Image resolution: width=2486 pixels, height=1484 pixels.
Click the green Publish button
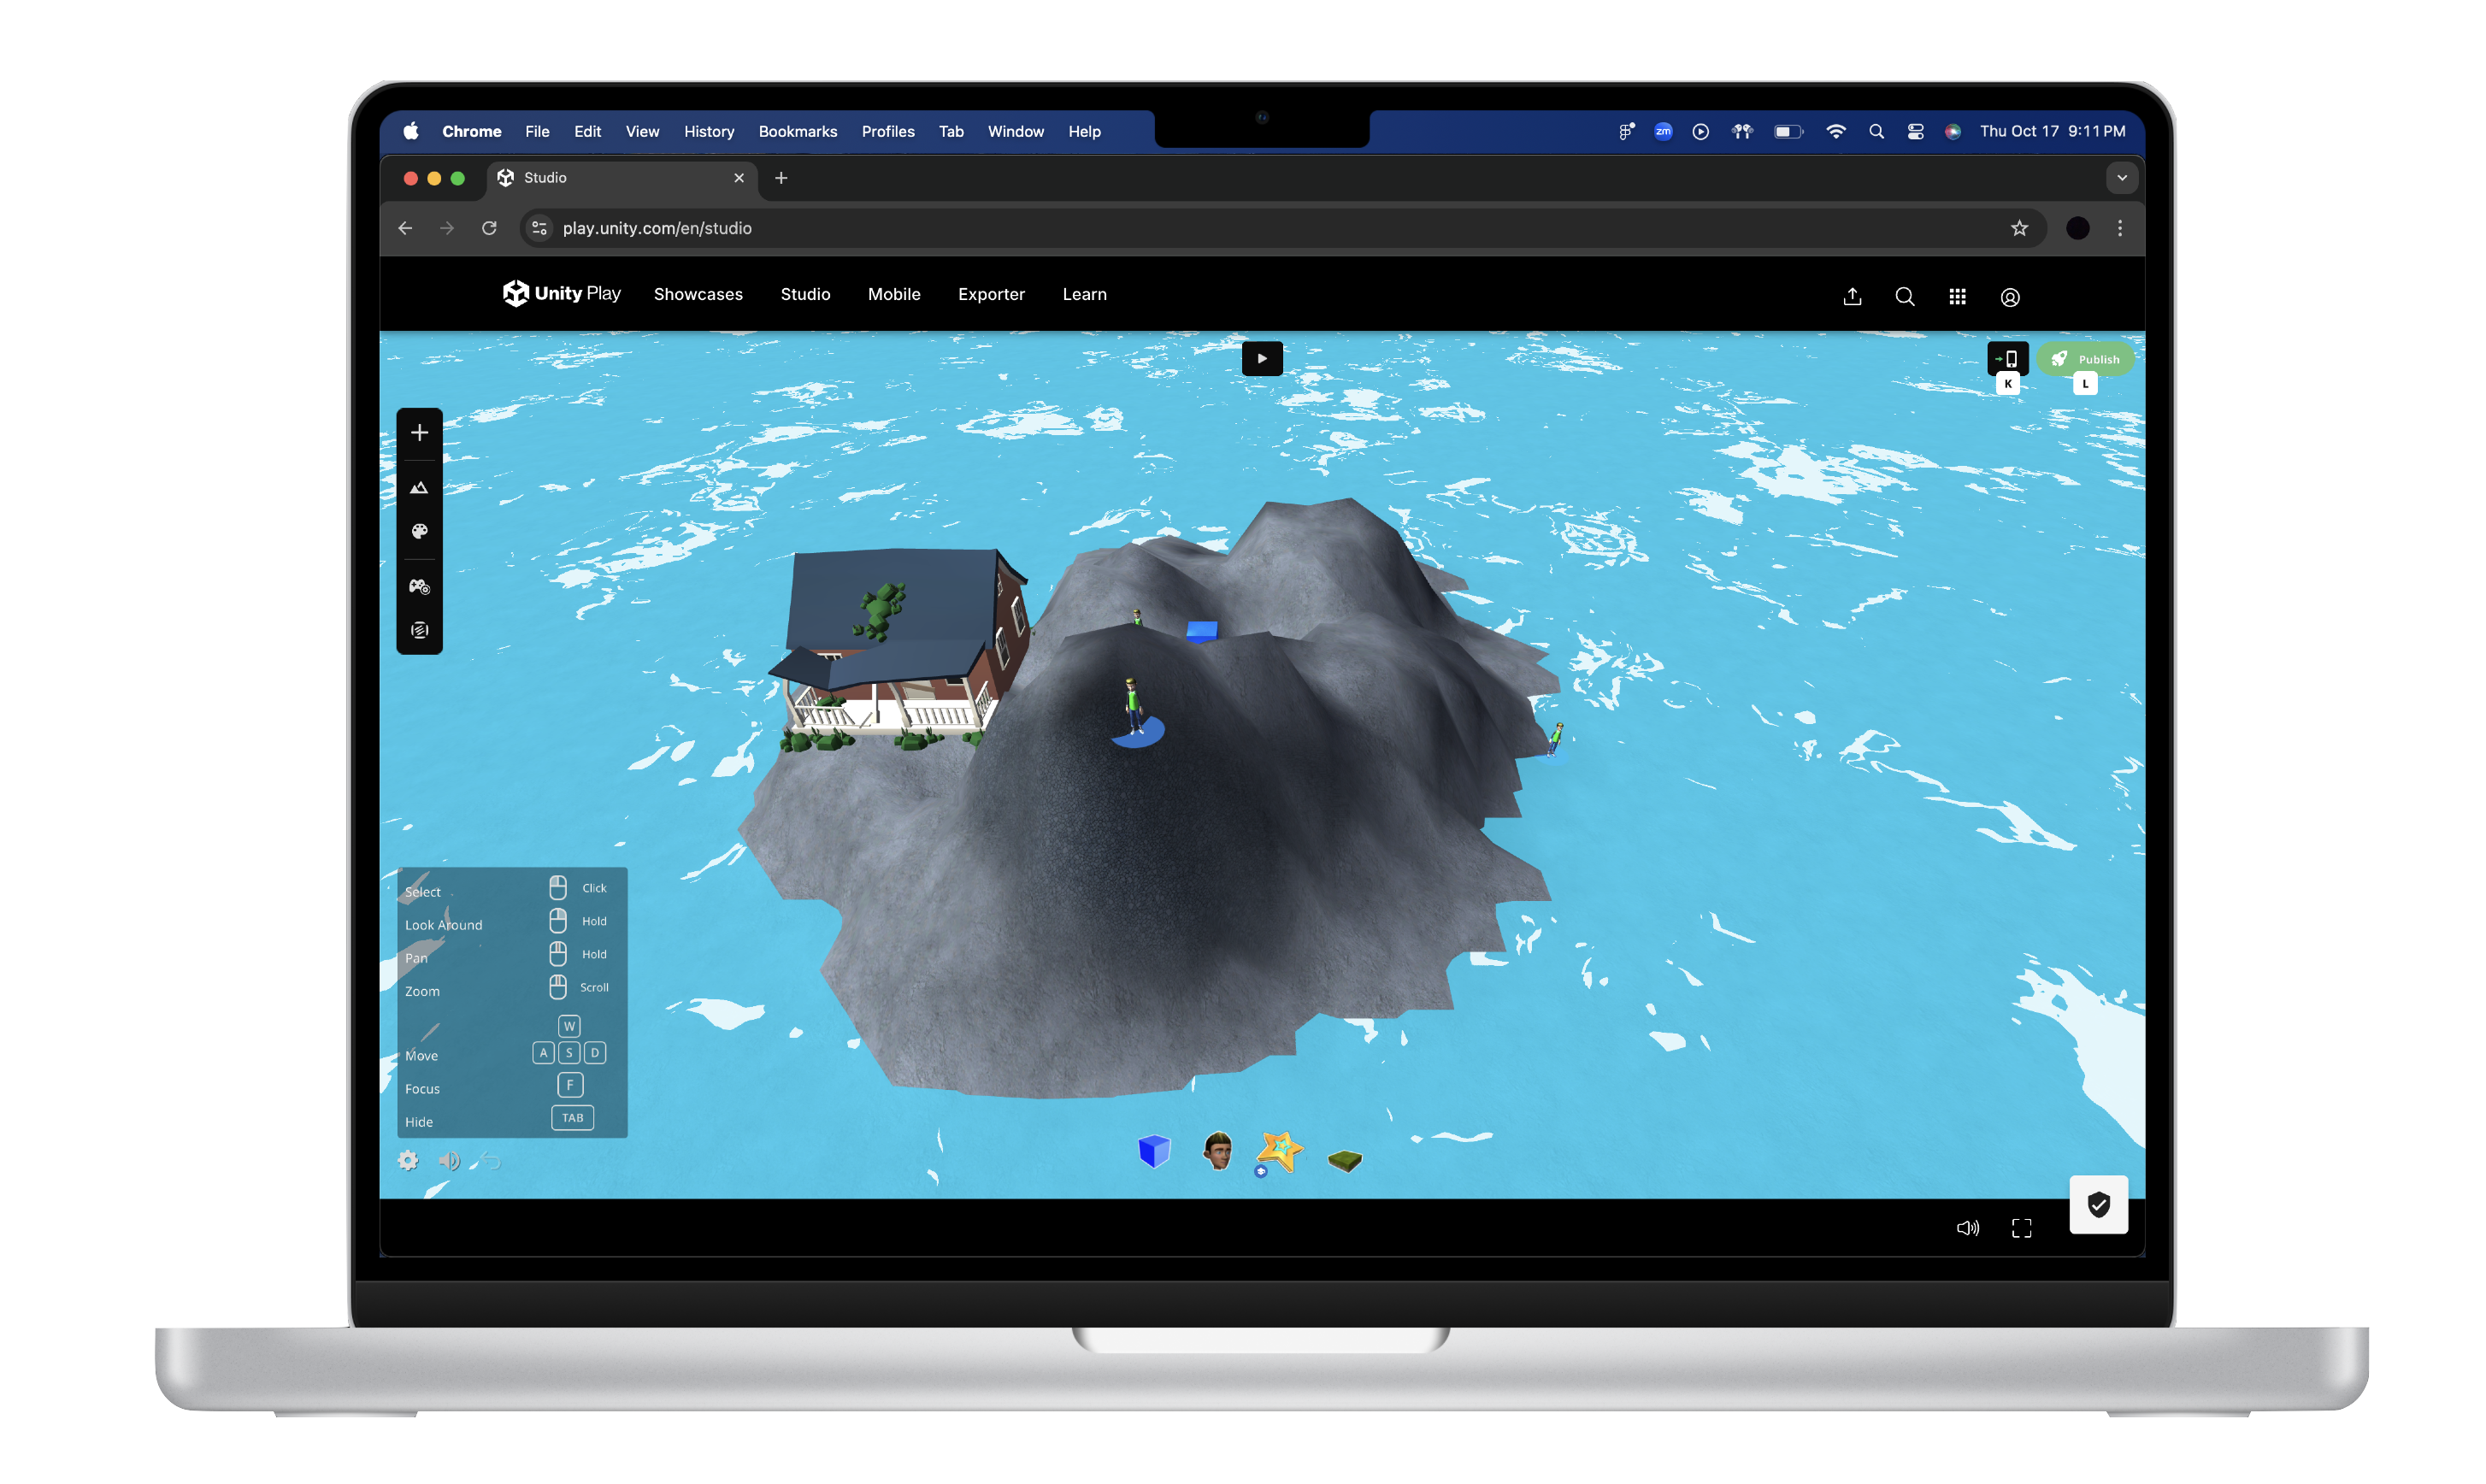click(2084, 359)
